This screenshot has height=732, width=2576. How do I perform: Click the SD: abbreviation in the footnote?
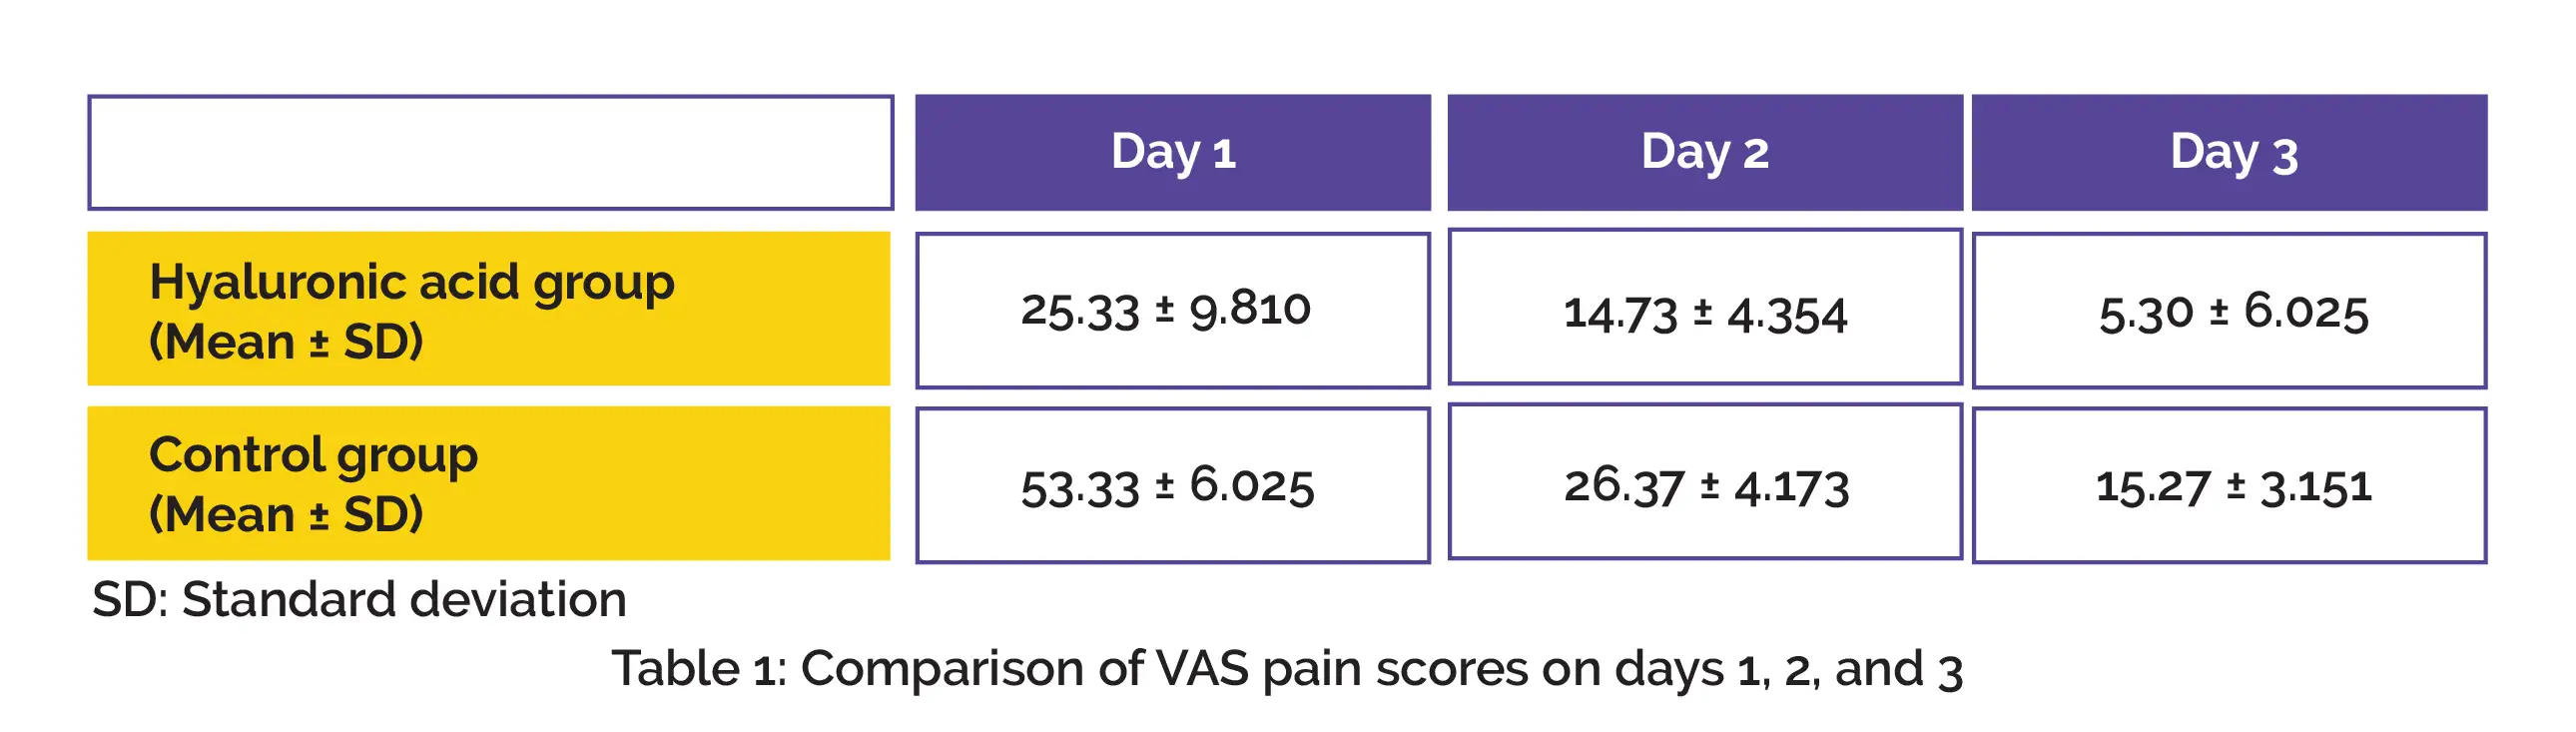click(129, 600)
